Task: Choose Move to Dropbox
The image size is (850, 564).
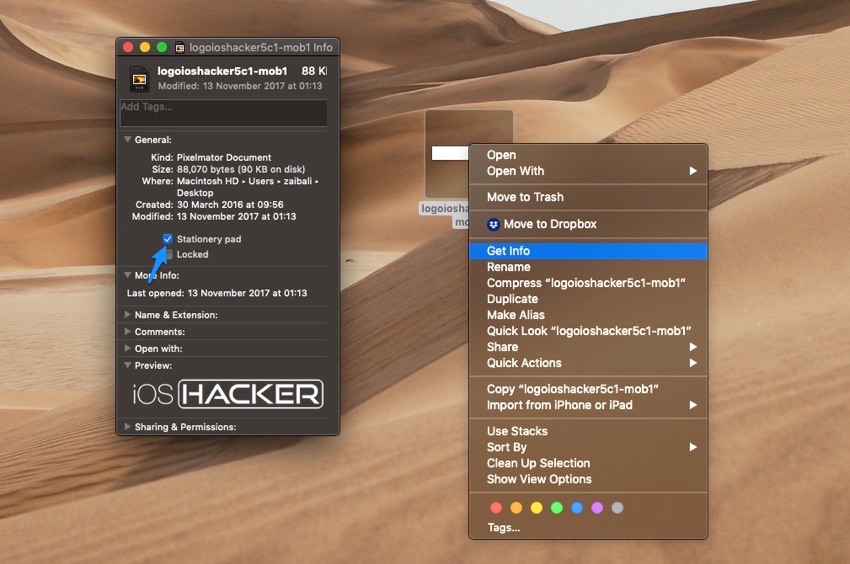Action: click(x=588, y=224)
